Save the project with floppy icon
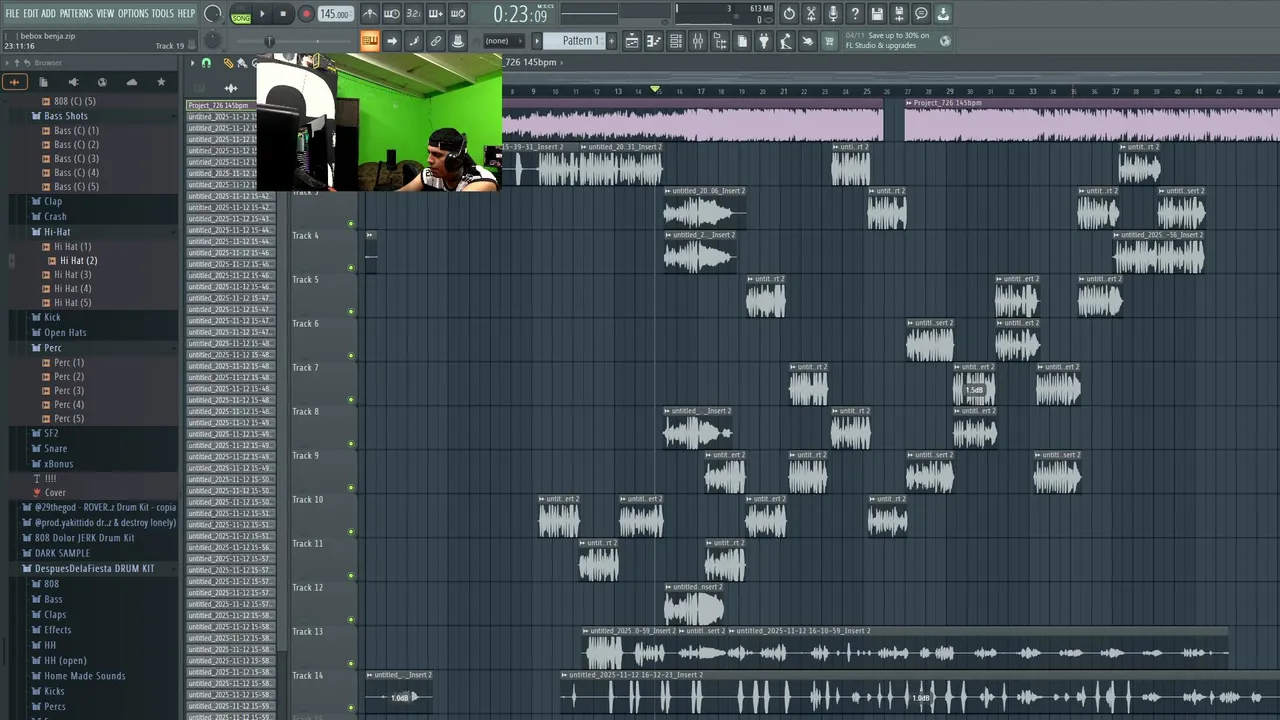 (x=877, y=14)
